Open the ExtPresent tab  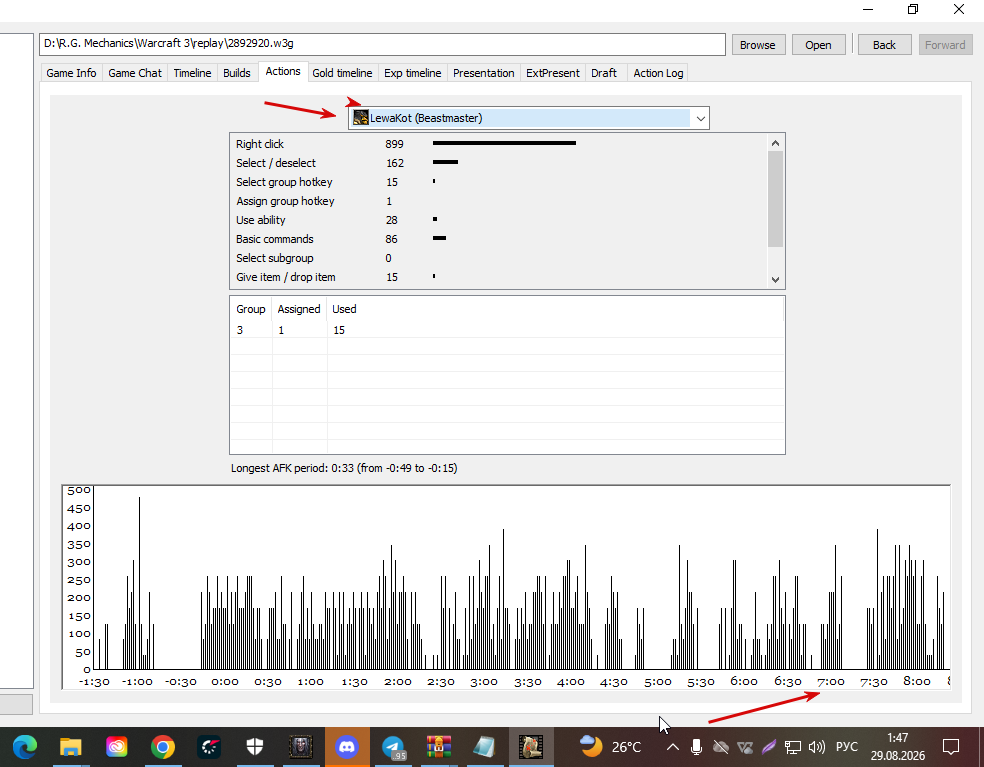point(553,73)
